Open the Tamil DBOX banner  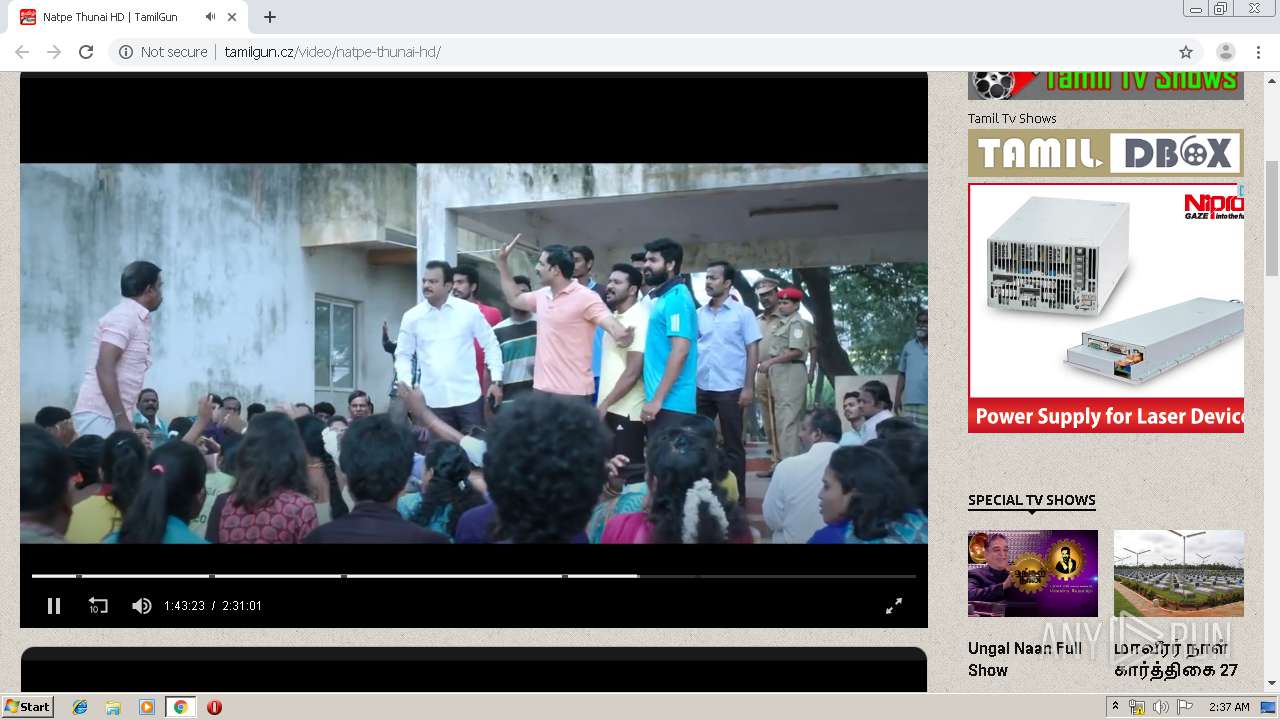coord(1106,153)
